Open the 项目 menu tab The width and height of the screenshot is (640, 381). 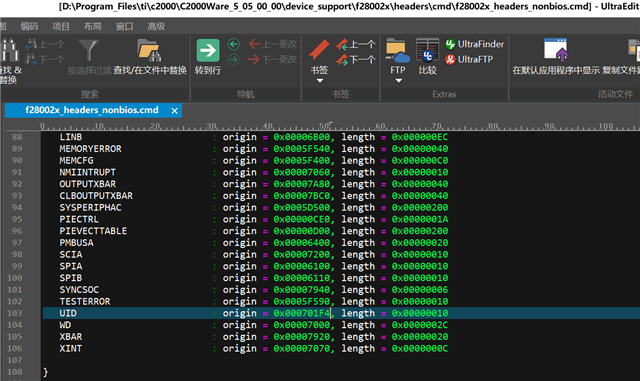click(x=61, y=27)
